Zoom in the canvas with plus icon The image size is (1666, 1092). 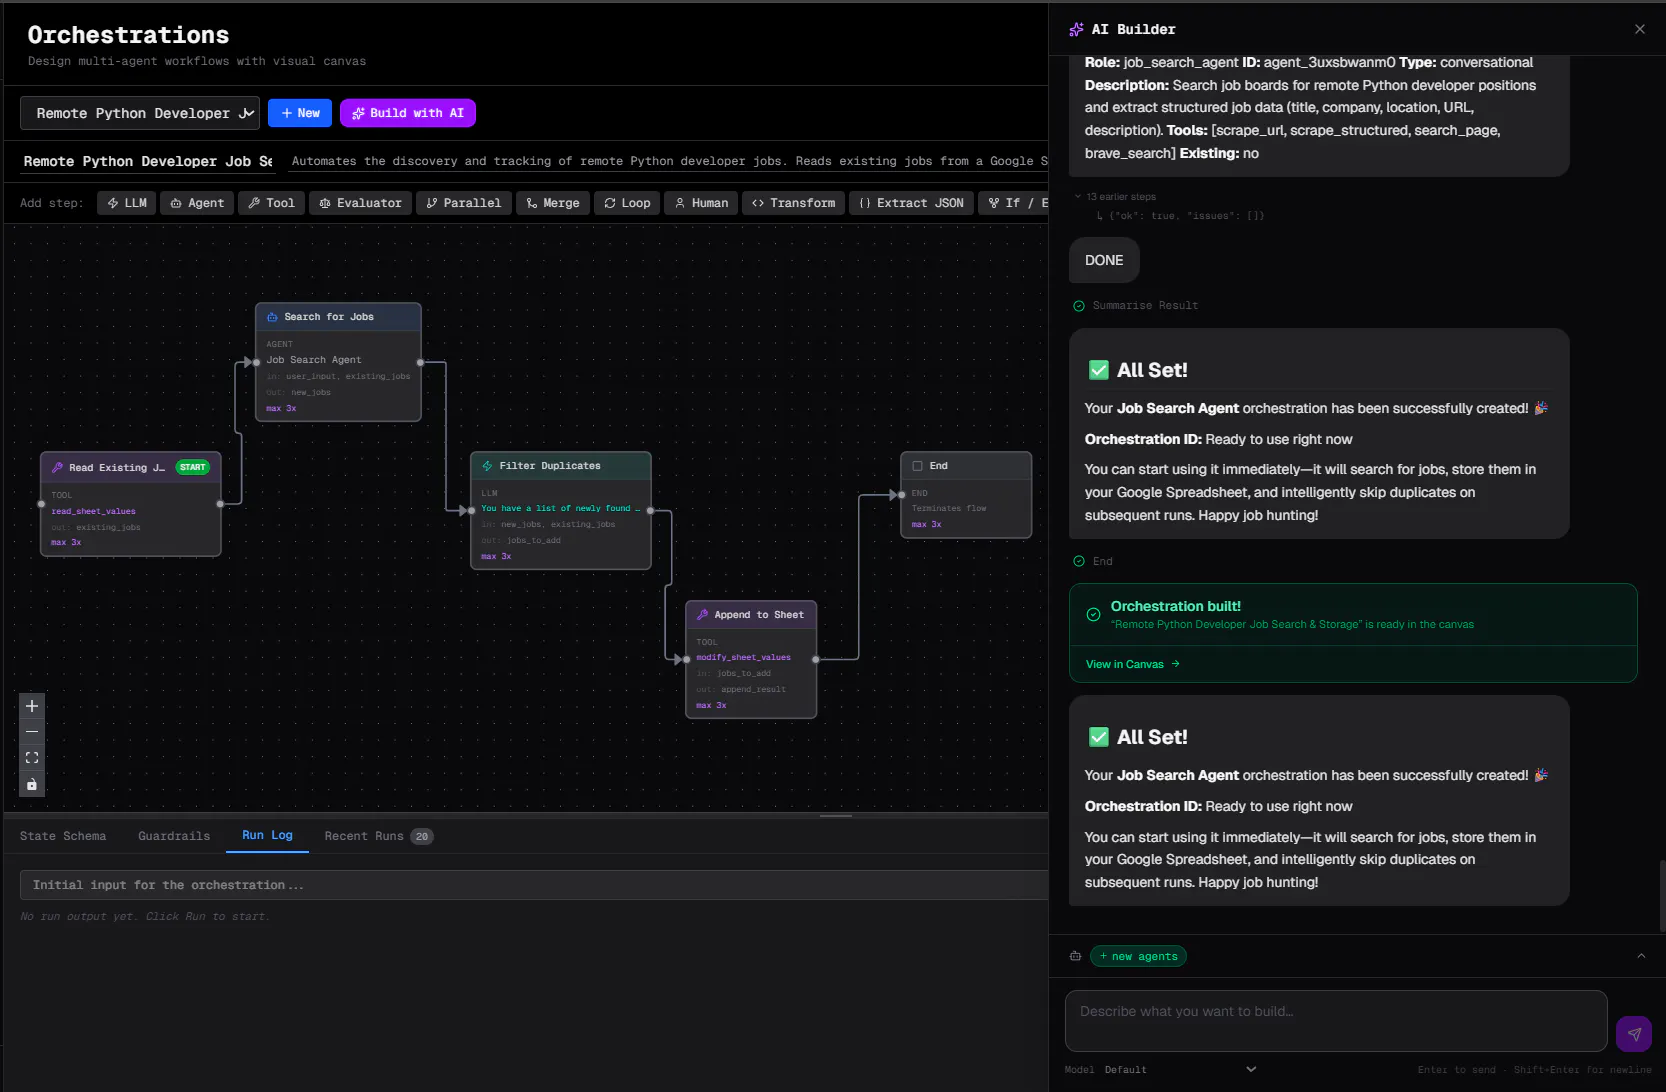pos(32,706)
